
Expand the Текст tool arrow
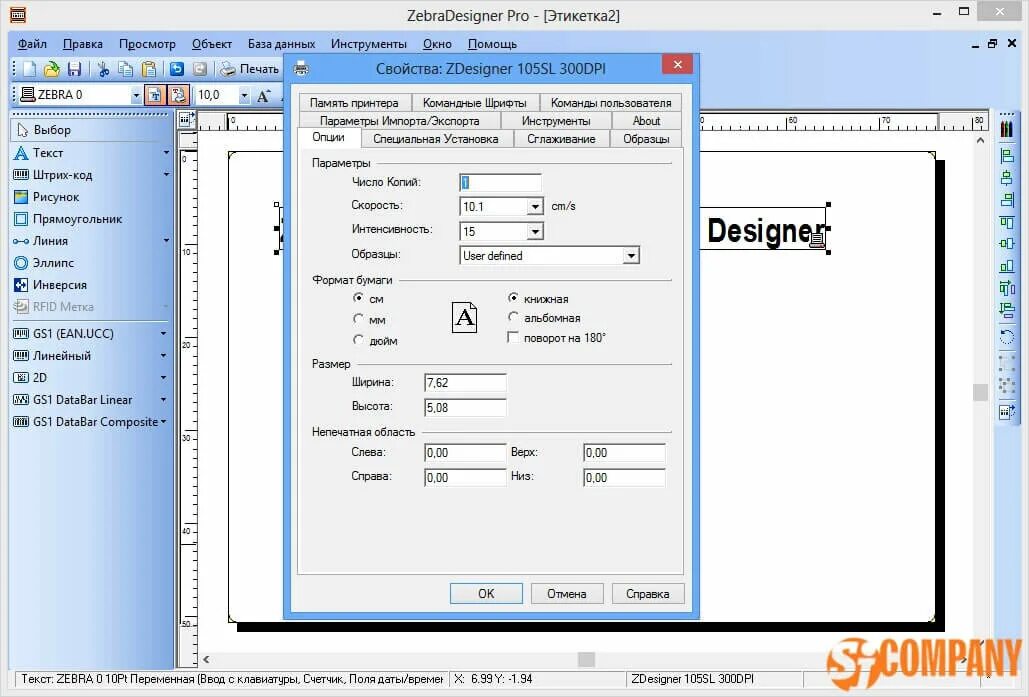point(166,153)
